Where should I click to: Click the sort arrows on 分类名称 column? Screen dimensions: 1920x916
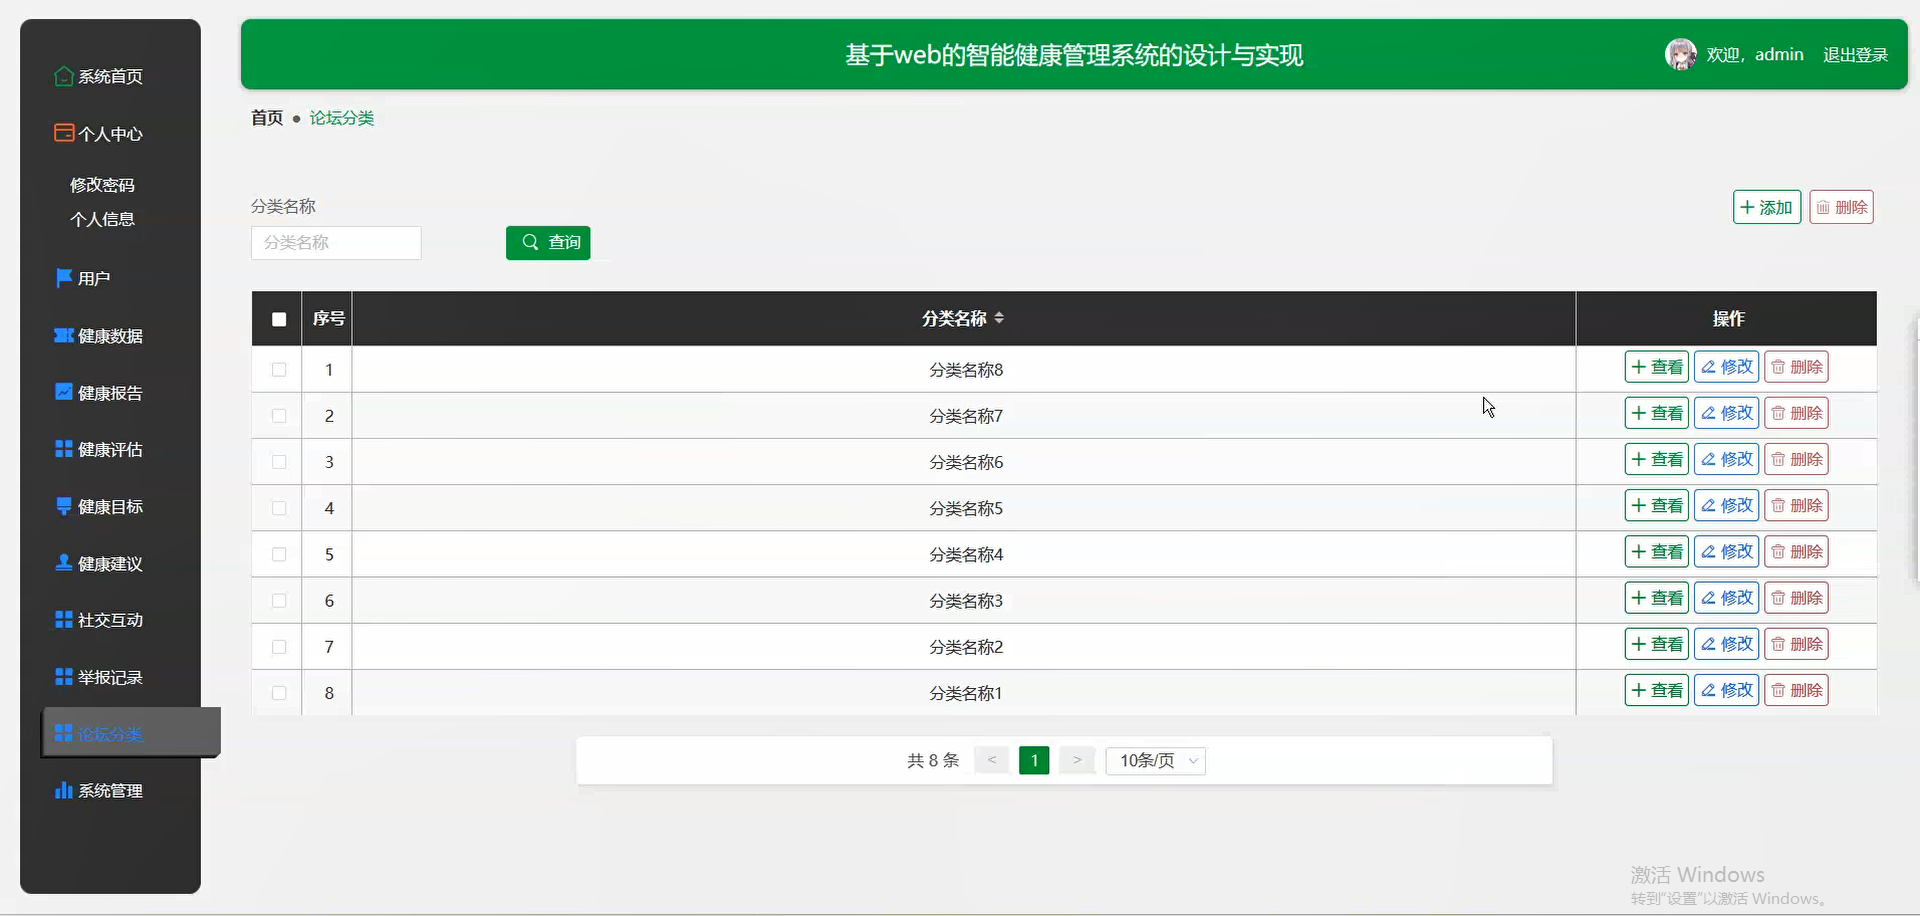[999, 318]
